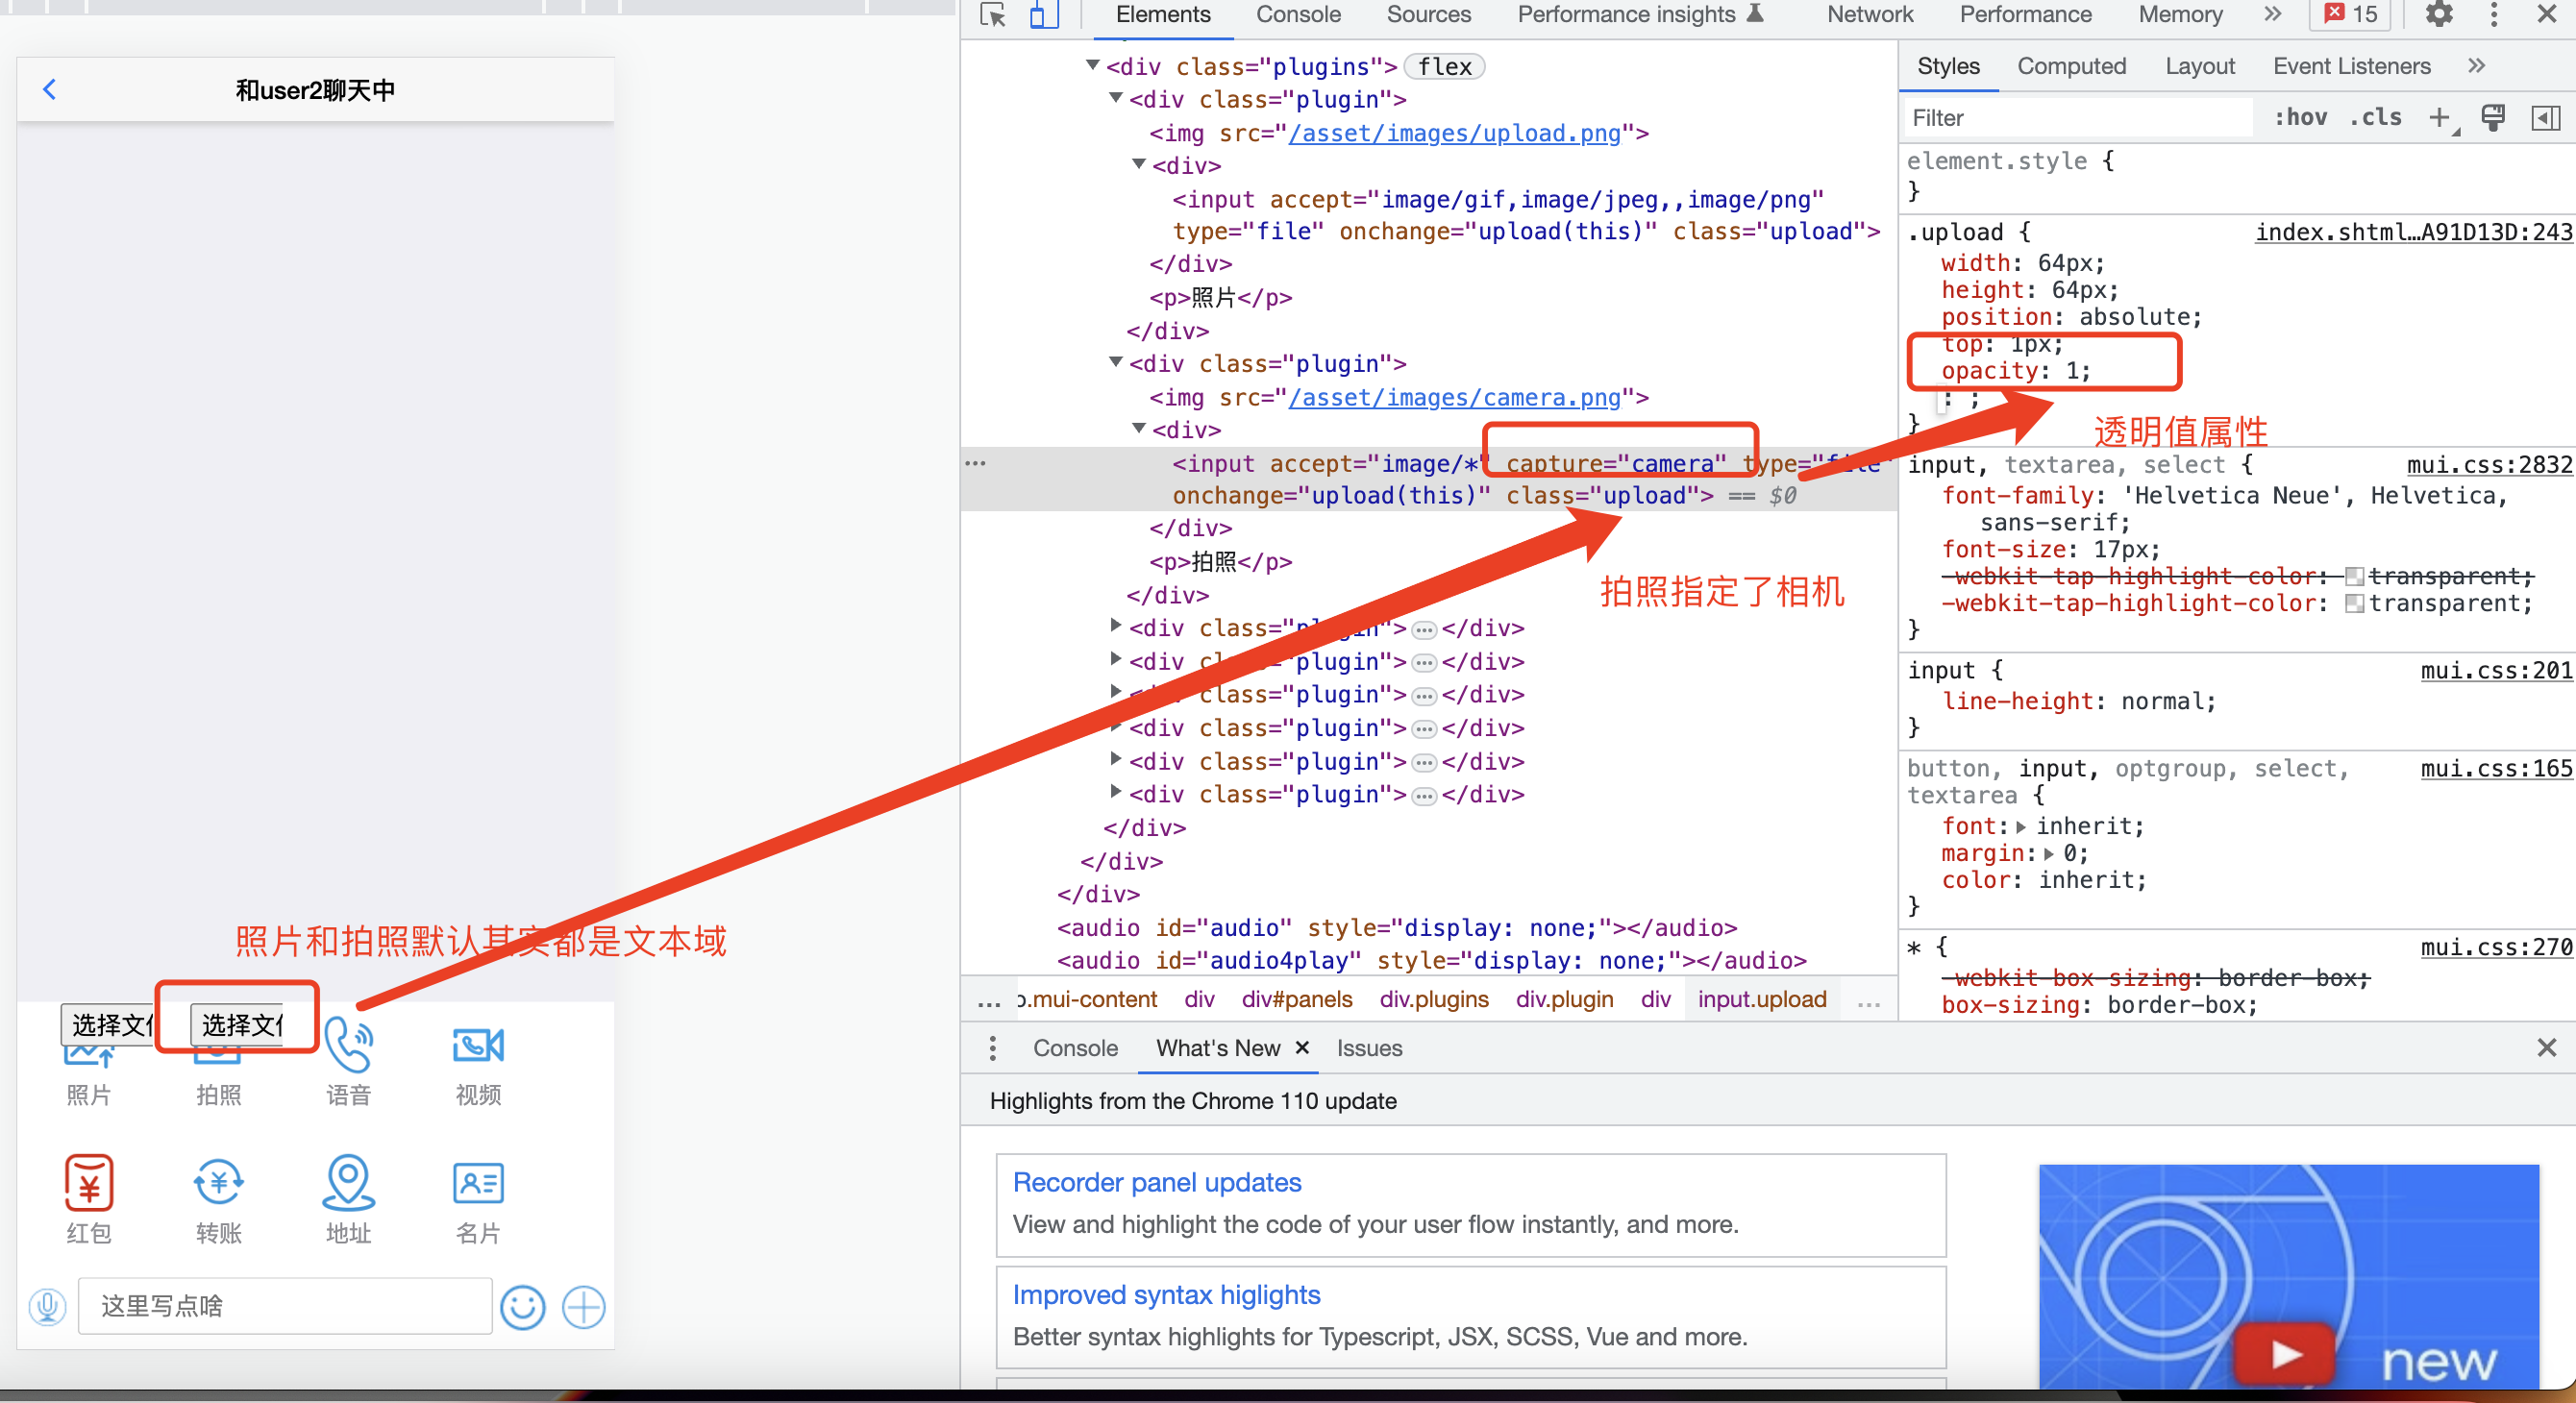Show the 15 errors badge
Image resolution: width=2576 pixels, height=1403 pixels.
pyautogui.click(x=2351, y=14)
